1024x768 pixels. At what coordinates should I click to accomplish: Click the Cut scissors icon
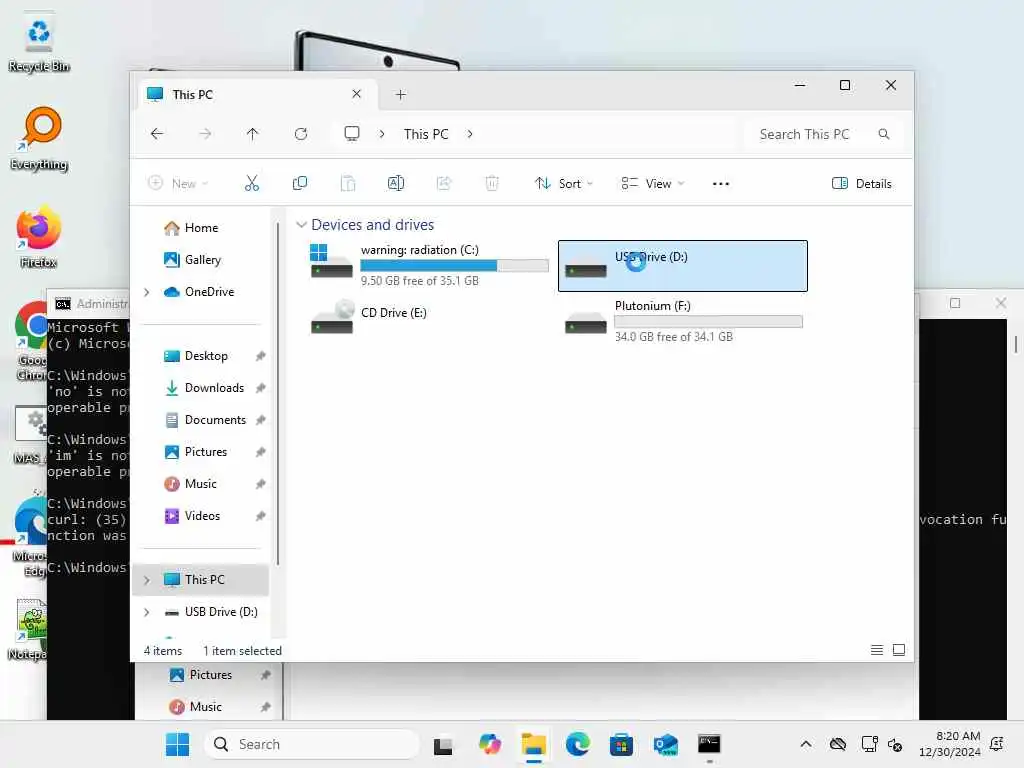[251, 184]
